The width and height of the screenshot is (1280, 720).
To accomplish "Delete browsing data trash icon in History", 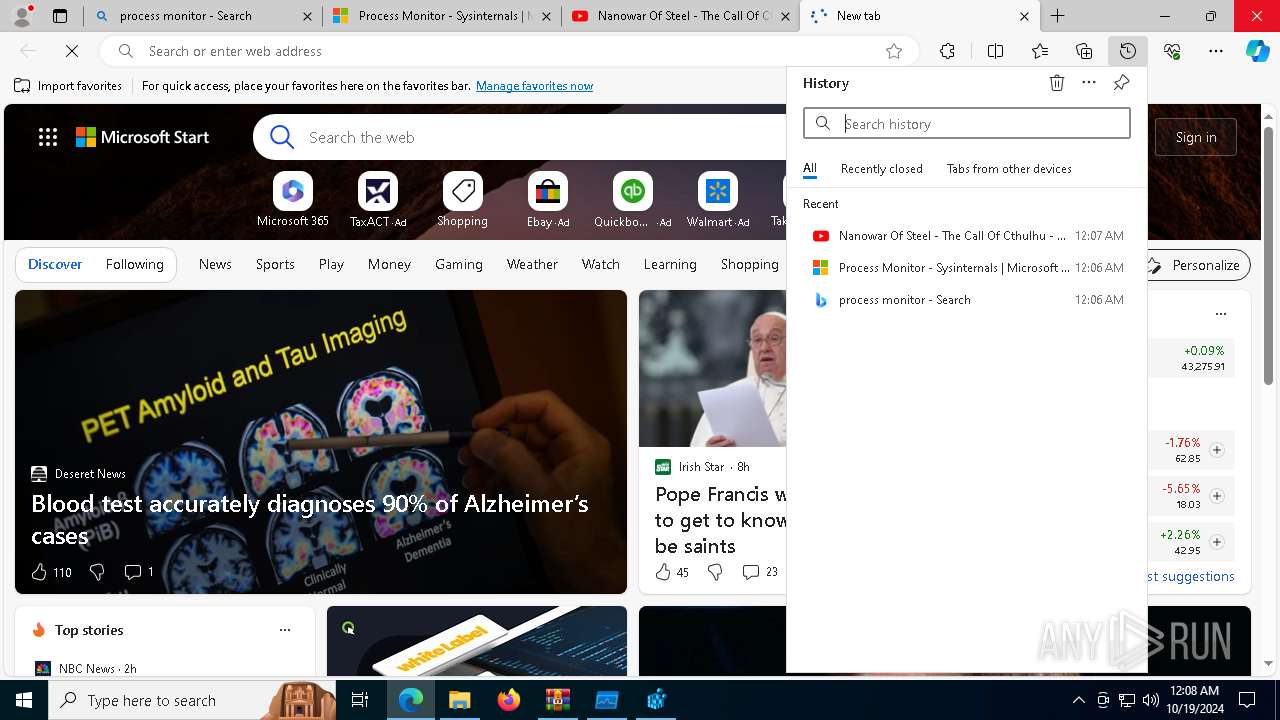I will click(x=1057, y=83).
